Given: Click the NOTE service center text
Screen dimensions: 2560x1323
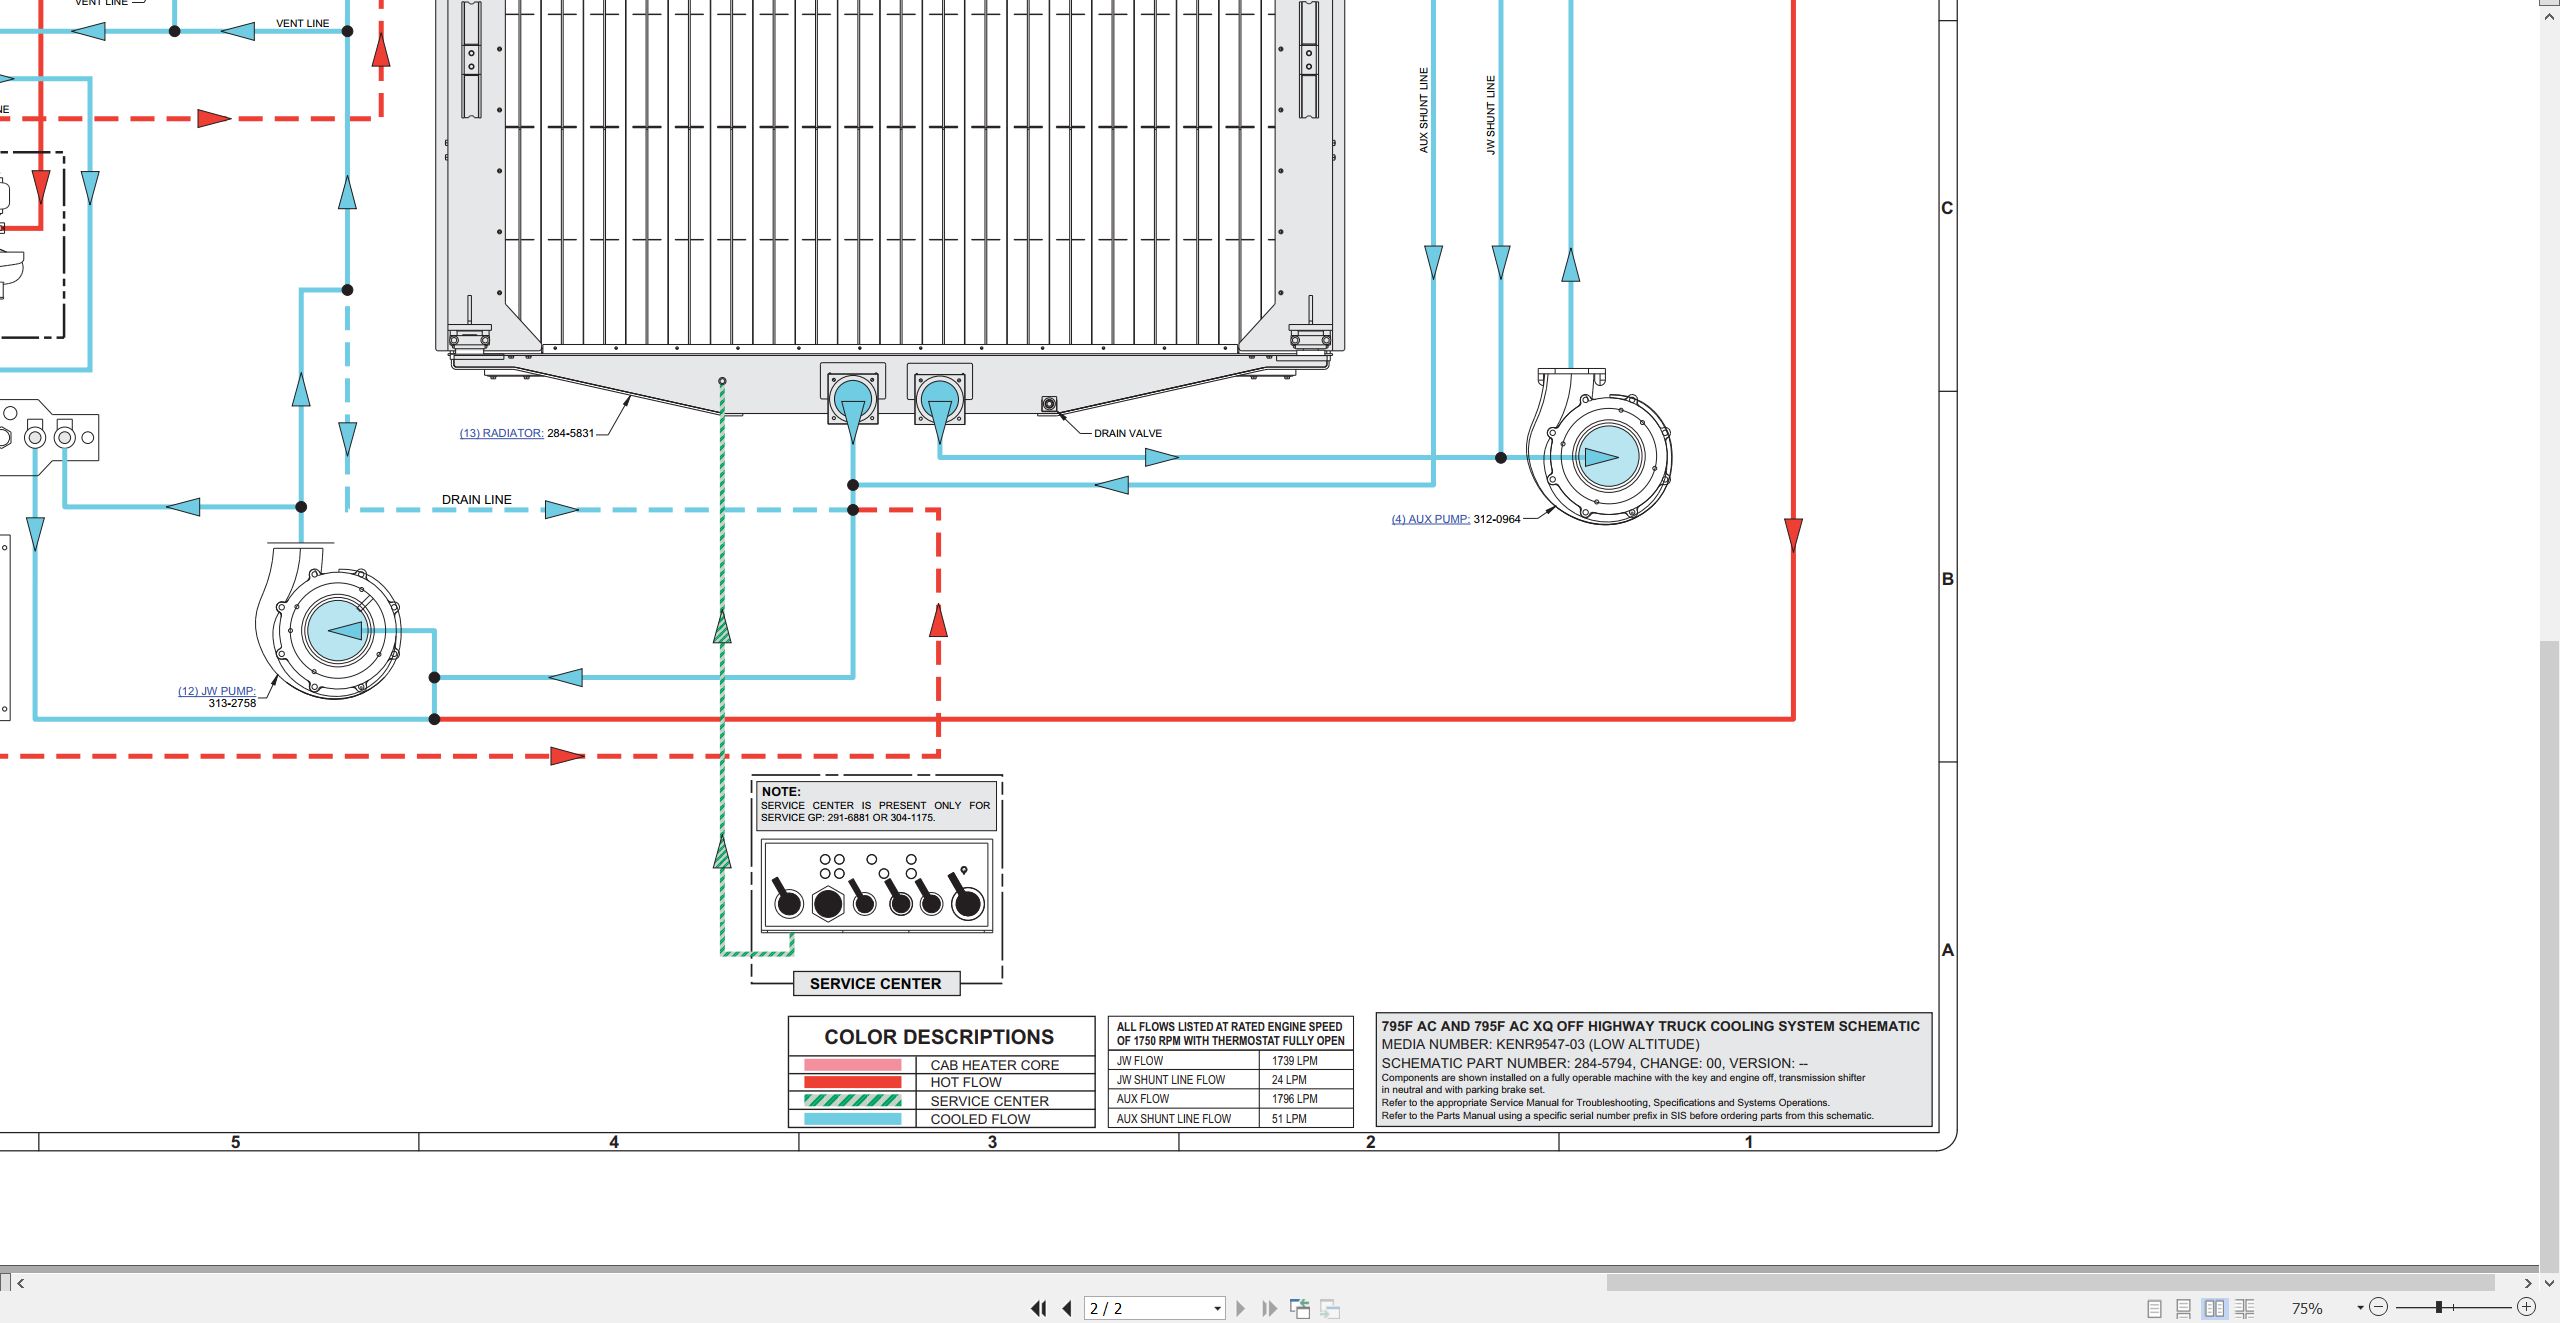Looking at the screenshot, I should tap(875, 806).
